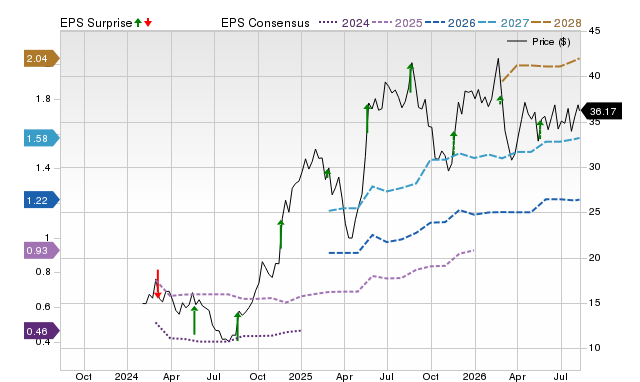Click the 36.17 current price label

pyautogui.click(x=601, y=111)
